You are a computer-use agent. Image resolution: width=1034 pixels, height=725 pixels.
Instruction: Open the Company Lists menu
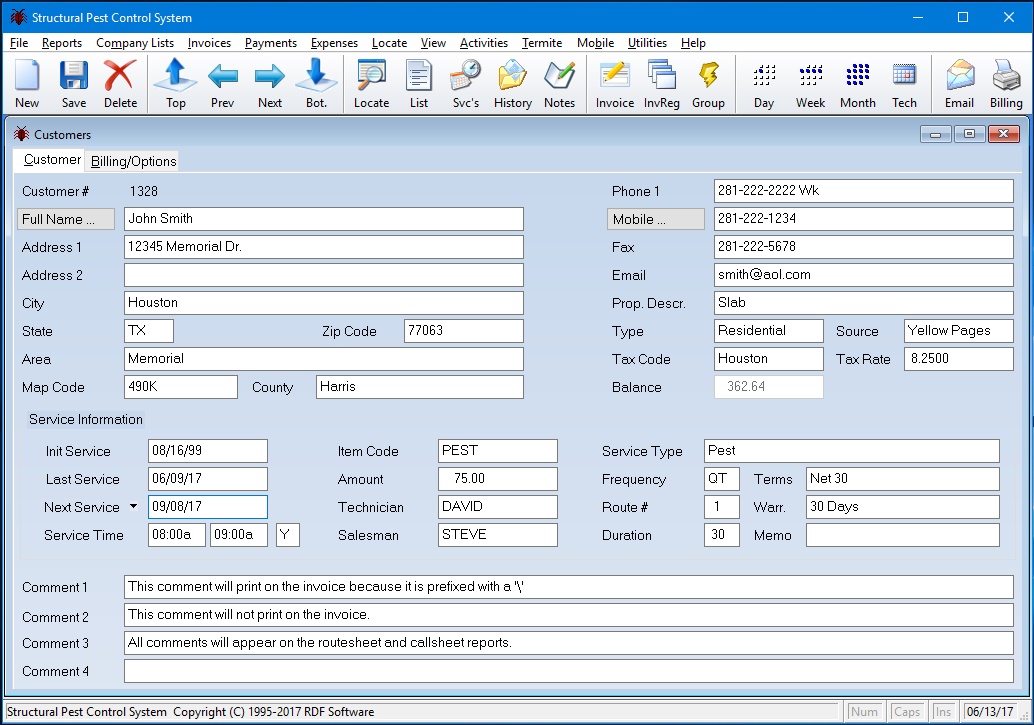click(x=135, y=43)
